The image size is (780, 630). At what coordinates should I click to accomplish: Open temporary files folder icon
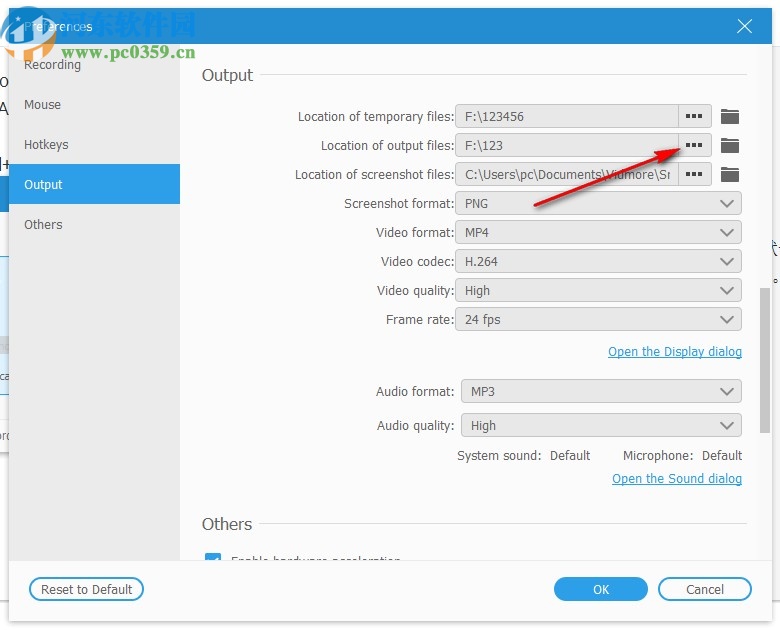coord(730,116)
